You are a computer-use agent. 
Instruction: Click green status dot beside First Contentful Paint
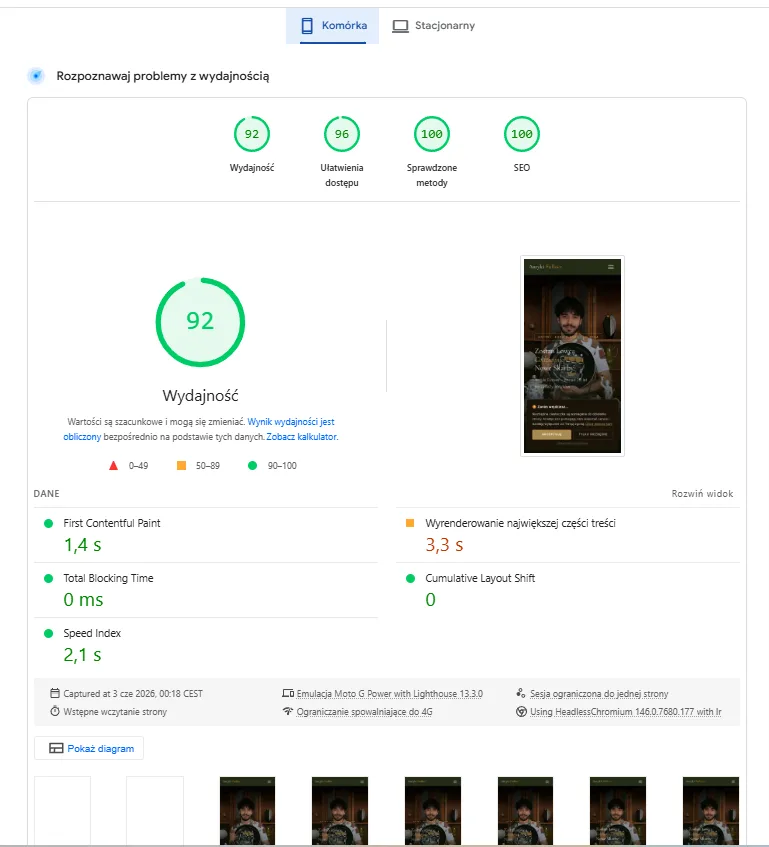click(x=49, y=523)
